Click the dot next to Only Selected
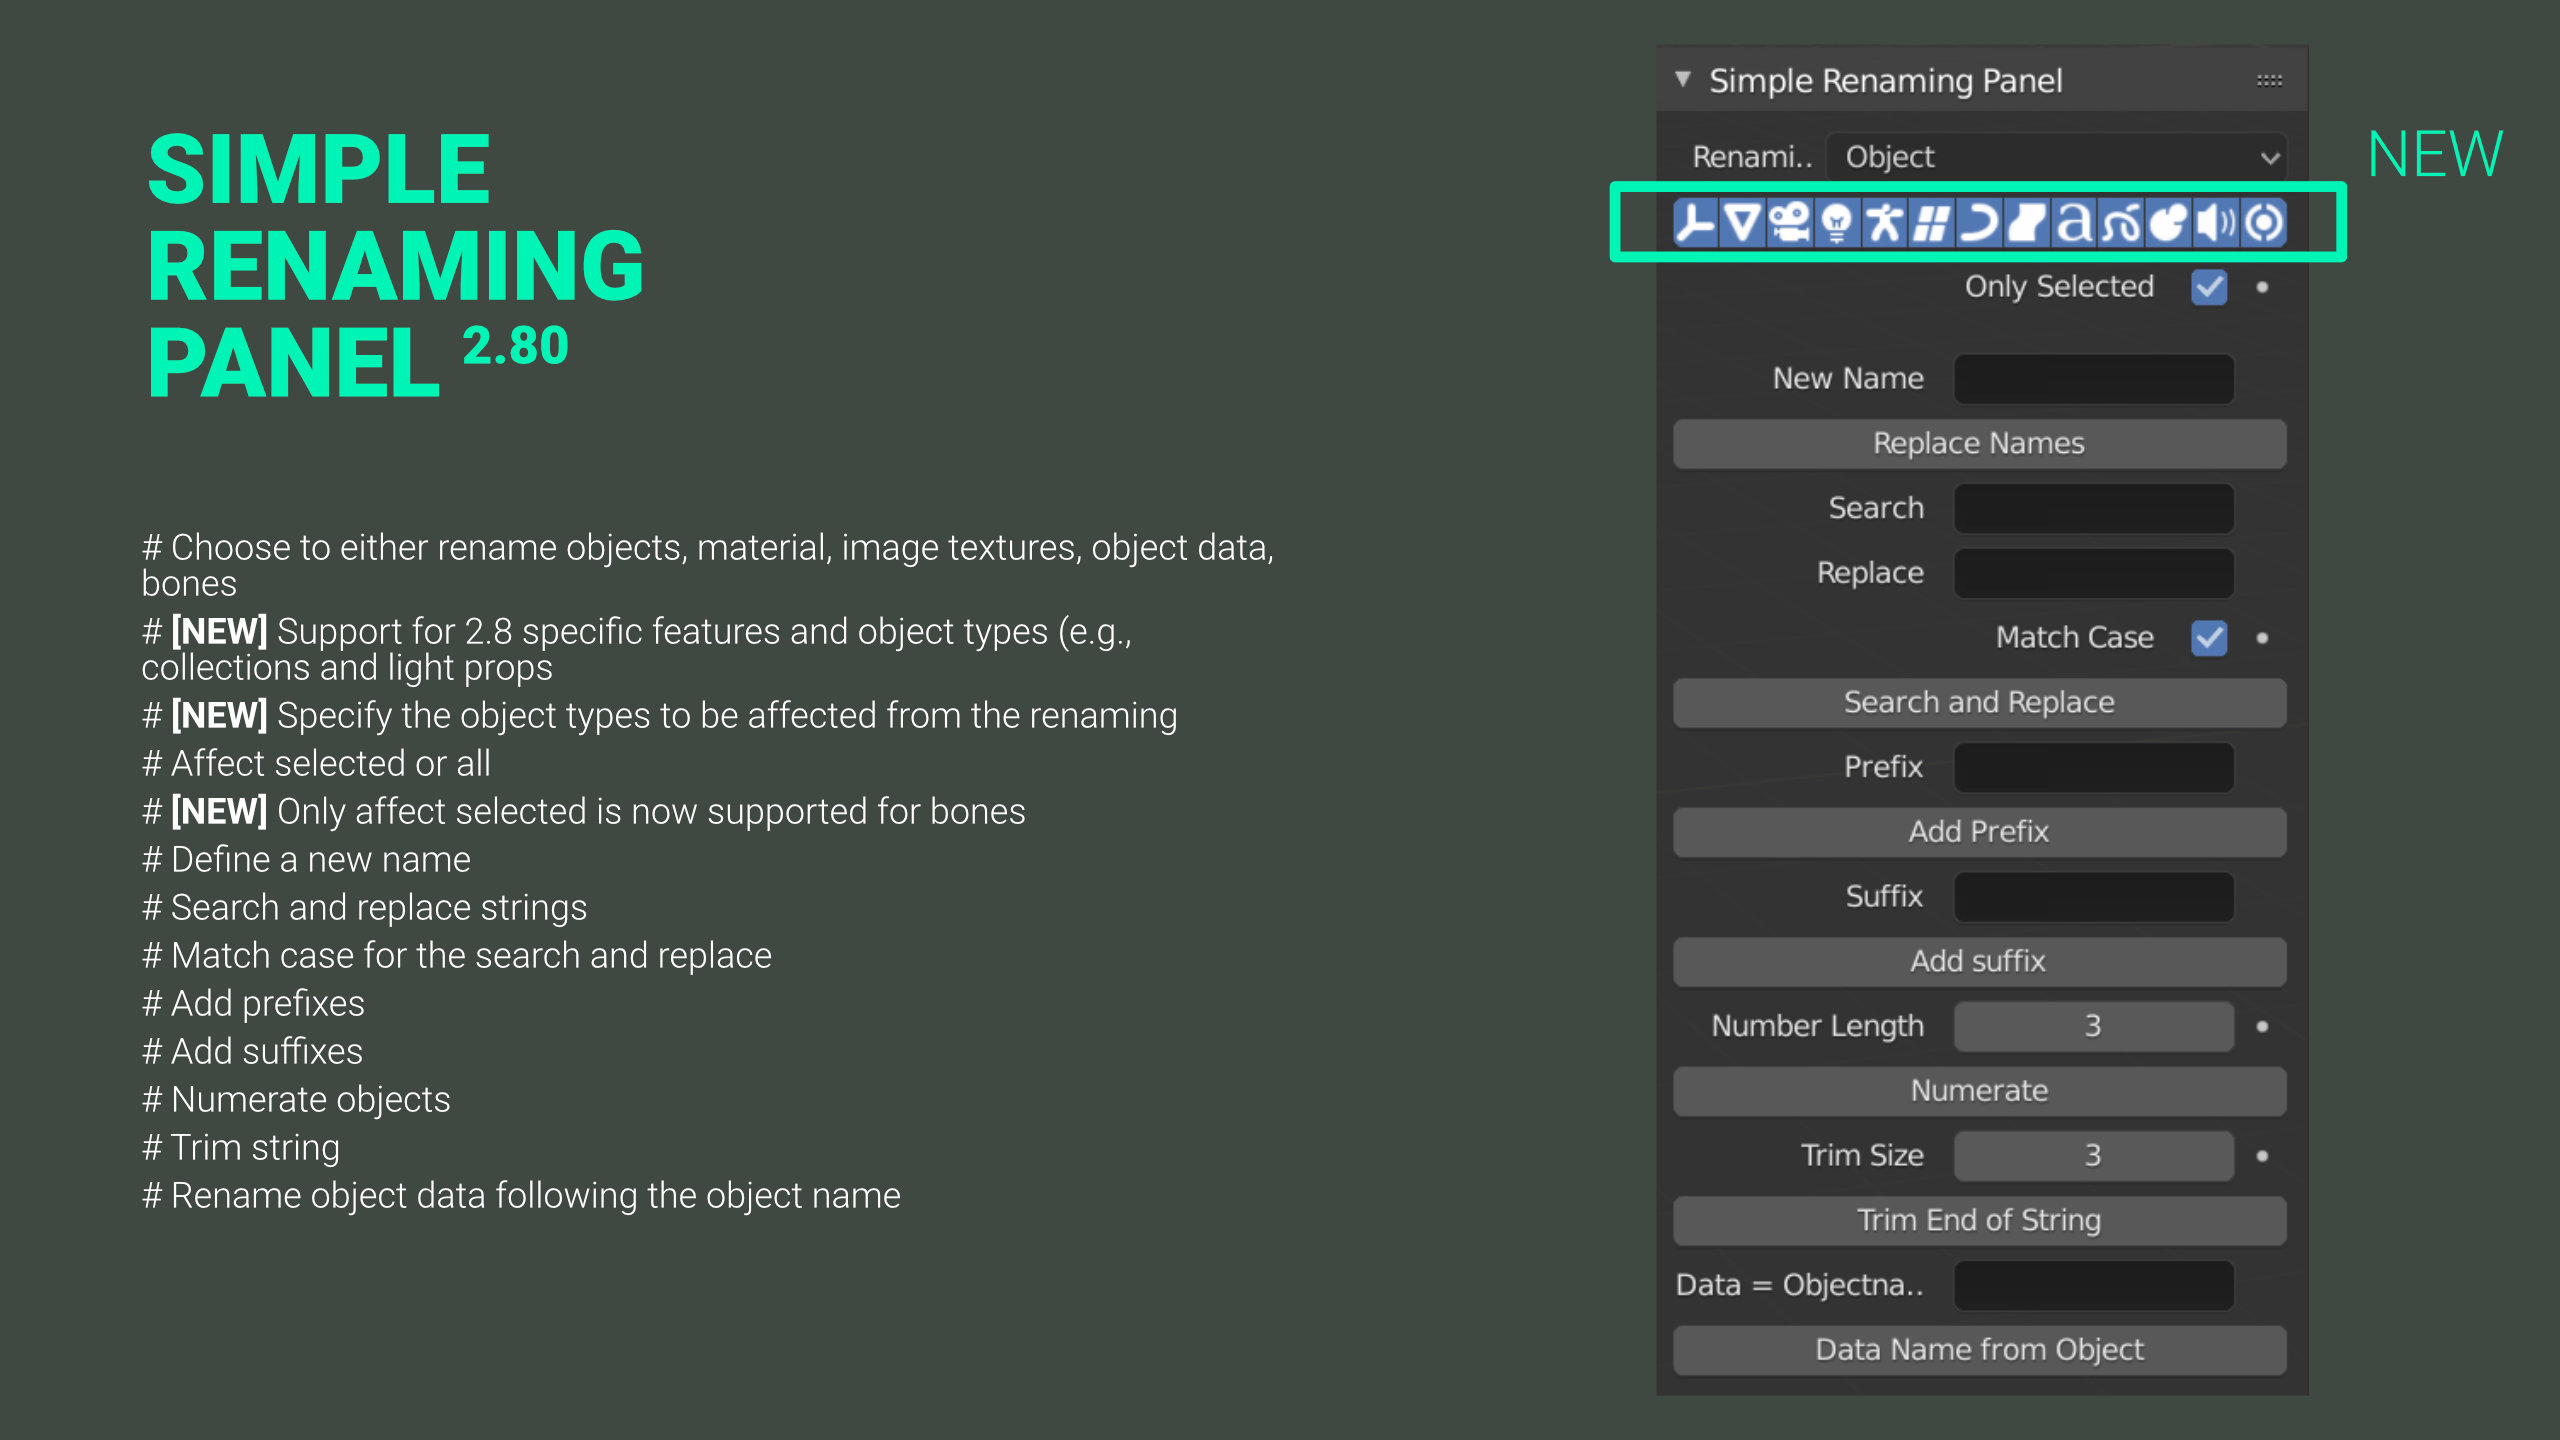 click(x=2262, y=287)
